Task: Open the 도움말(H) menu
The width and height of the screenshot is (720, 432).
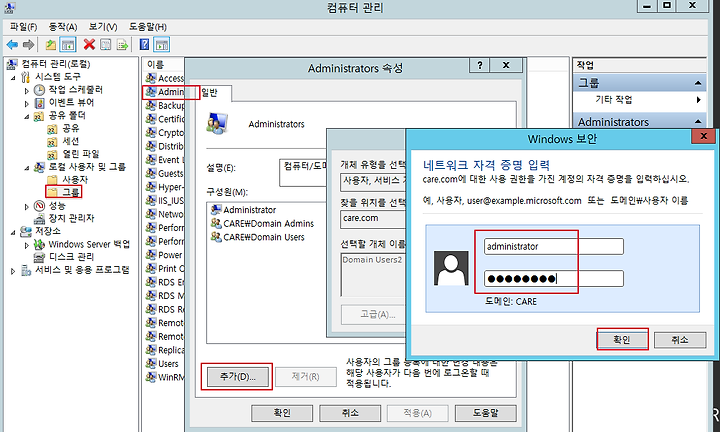Action: [x=148, y=27]
